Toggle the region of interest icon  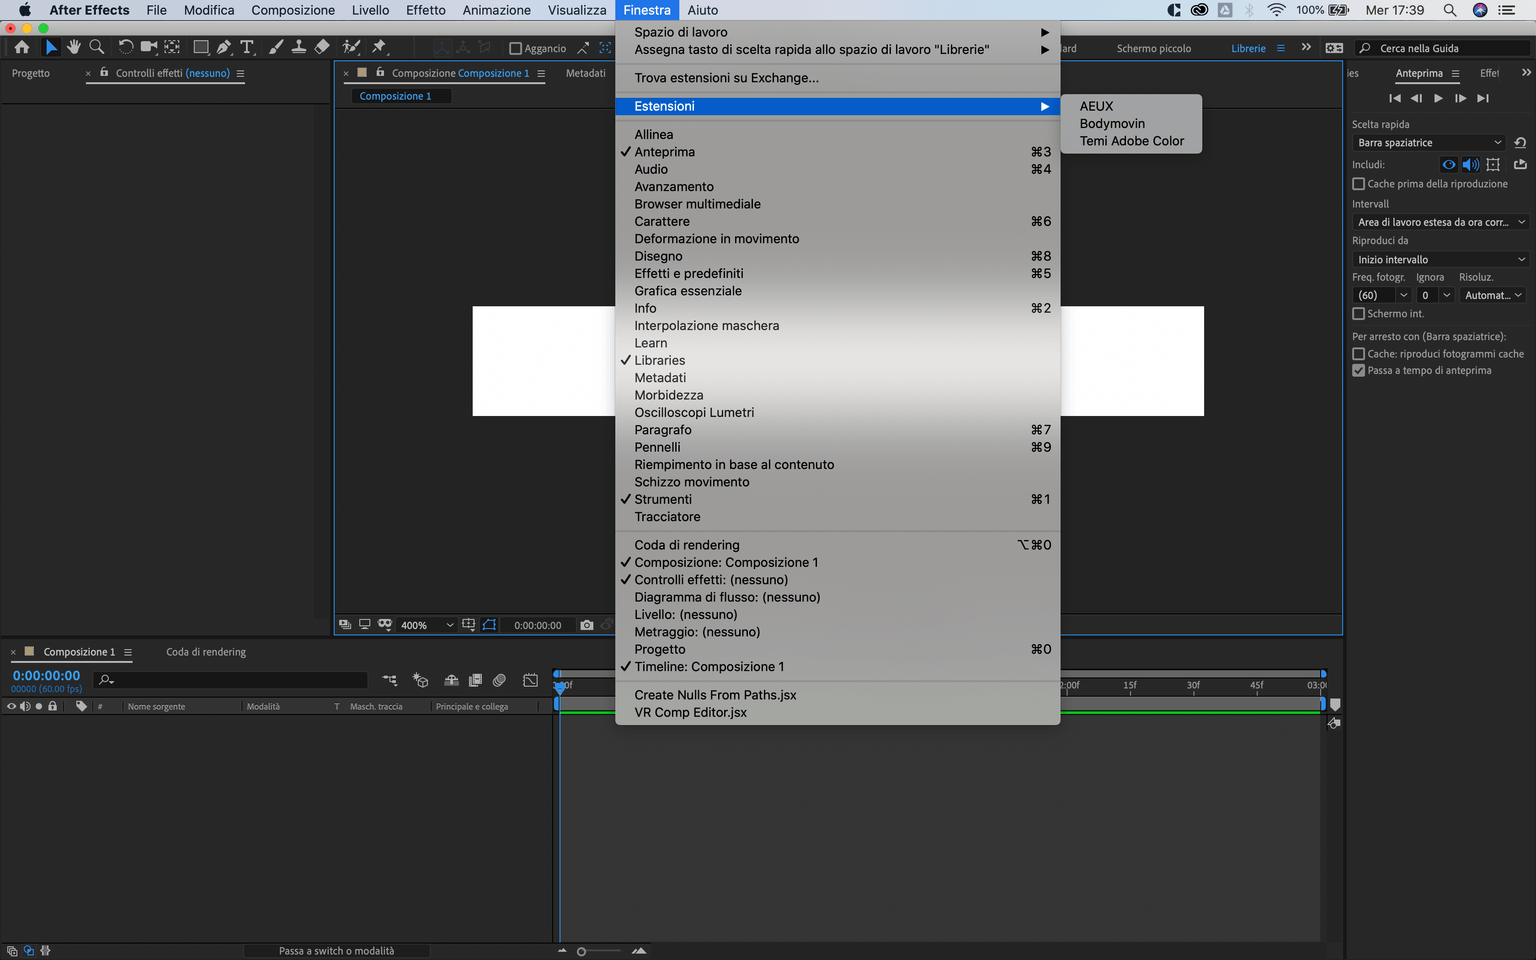(x=489, y=625)
